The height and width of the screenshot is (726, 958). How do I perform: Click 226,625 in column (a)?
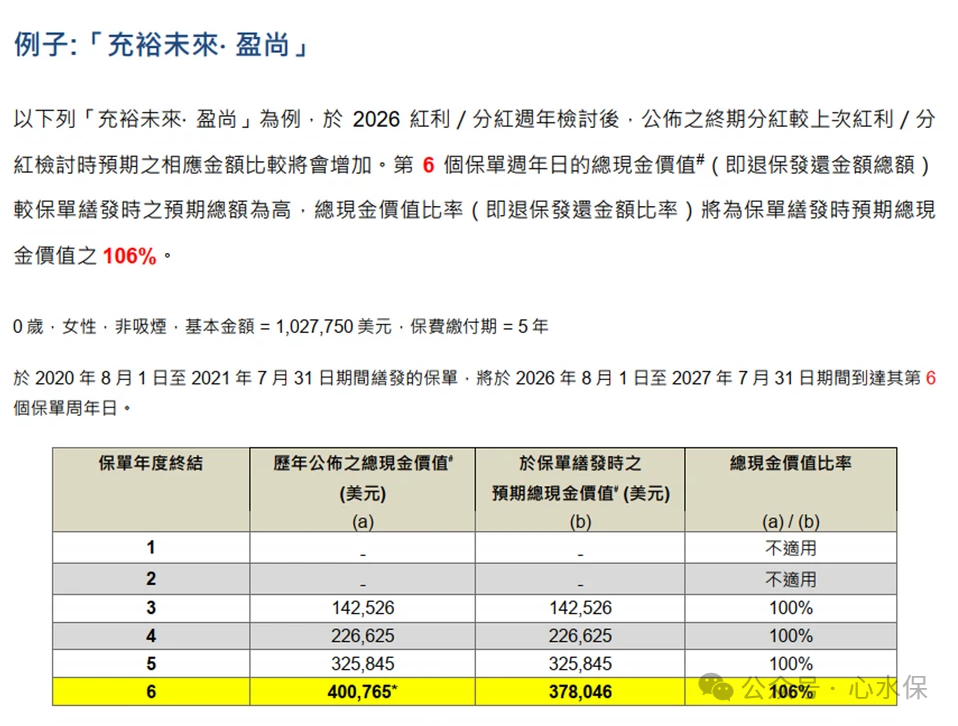tap(363, 636)
